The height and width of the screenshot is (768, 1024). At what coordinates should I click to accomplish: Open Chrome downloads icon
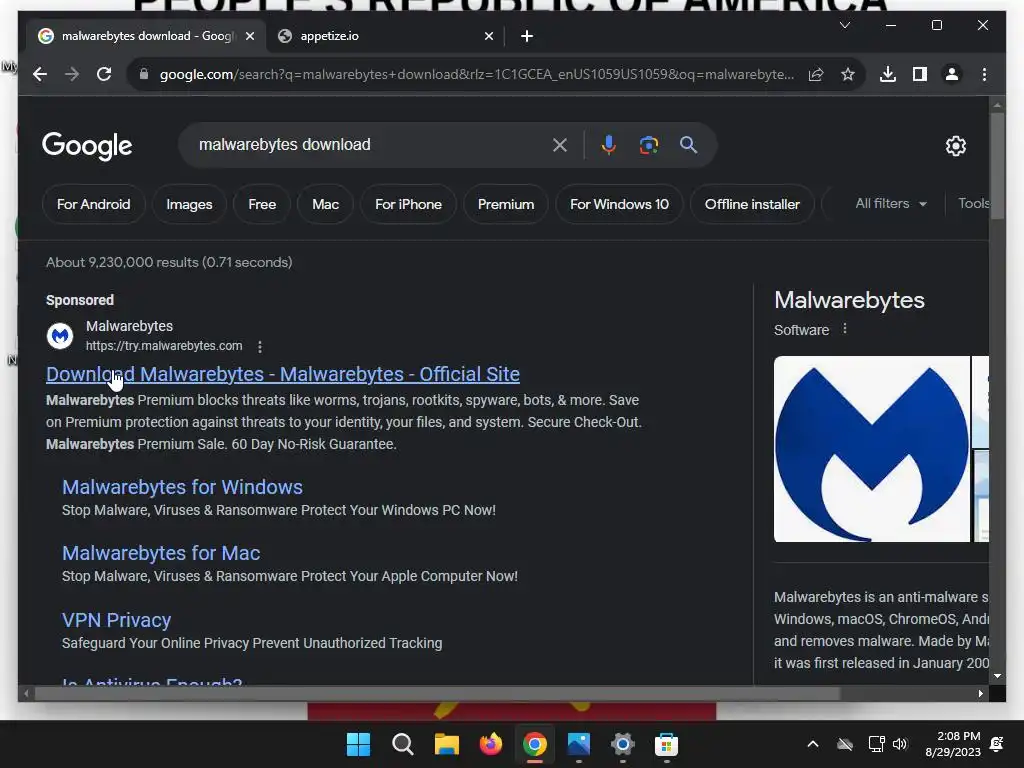[x=888, y=74]
